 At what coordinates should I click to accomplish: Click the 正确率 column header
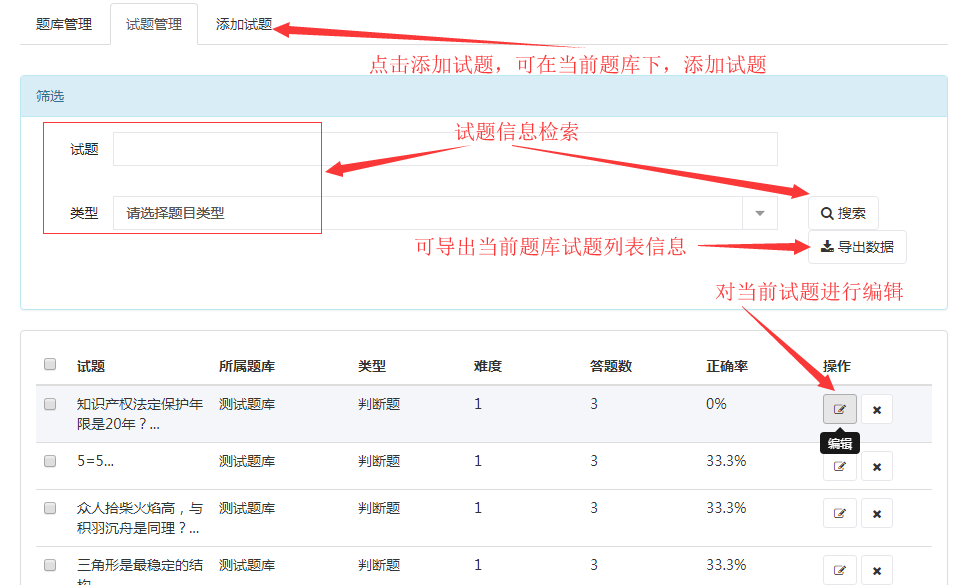coord(727,366)
